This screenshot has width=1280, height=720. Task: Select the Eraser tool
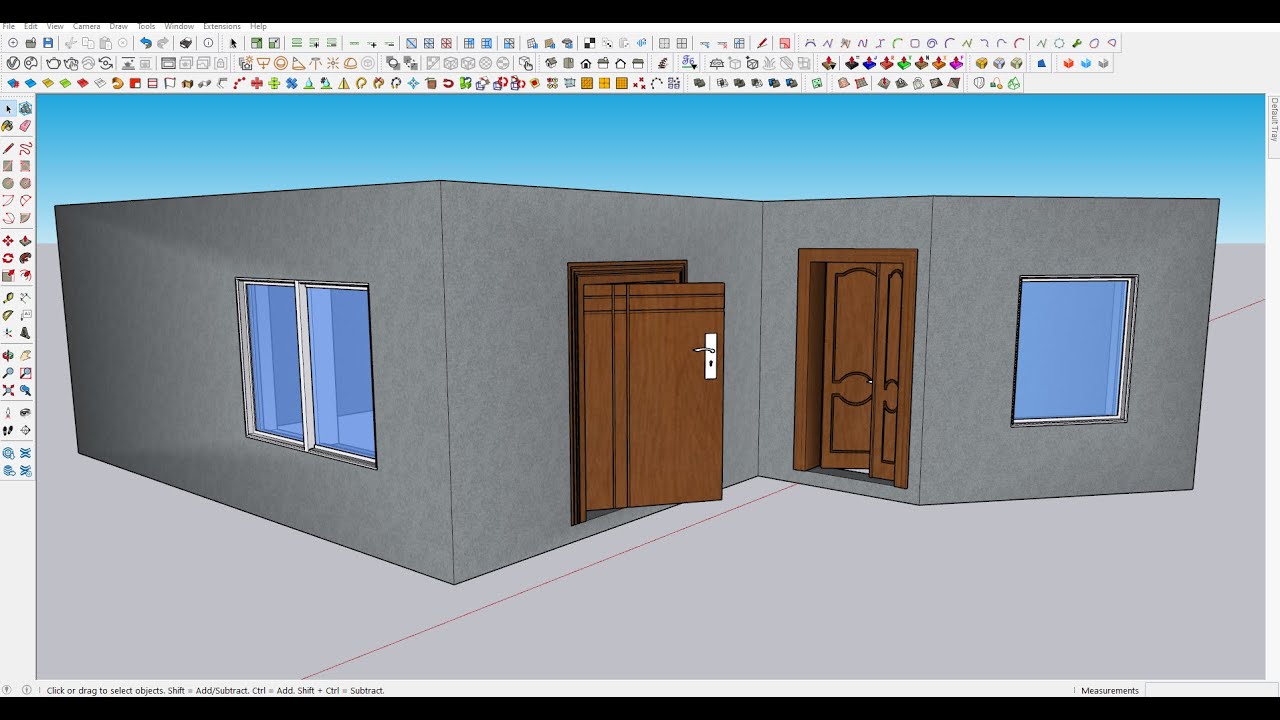pyautogui.click(x=25, y=127)
